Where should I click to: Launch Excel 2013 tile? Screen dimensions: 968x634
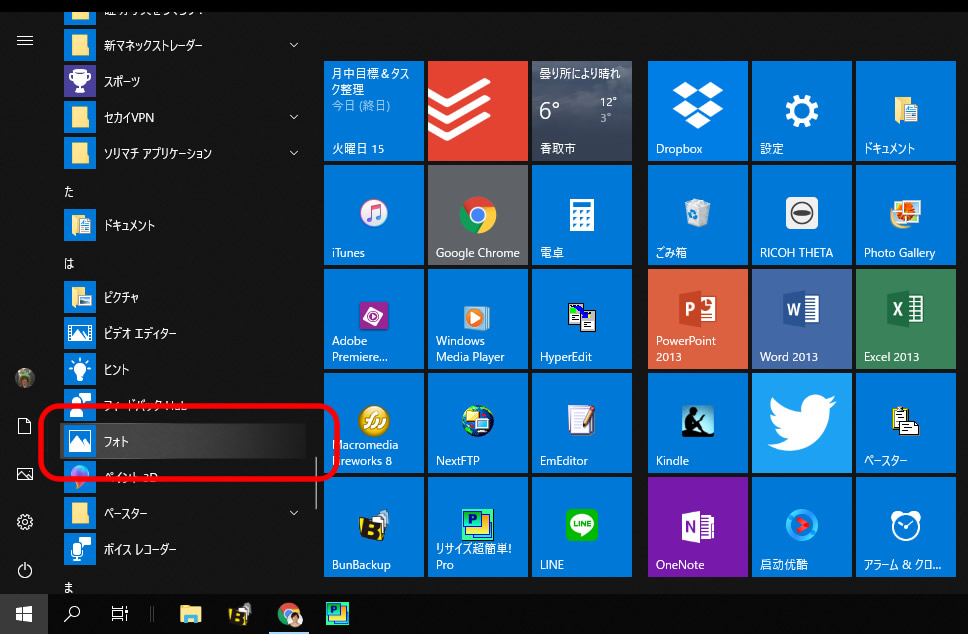pos(905,319)
